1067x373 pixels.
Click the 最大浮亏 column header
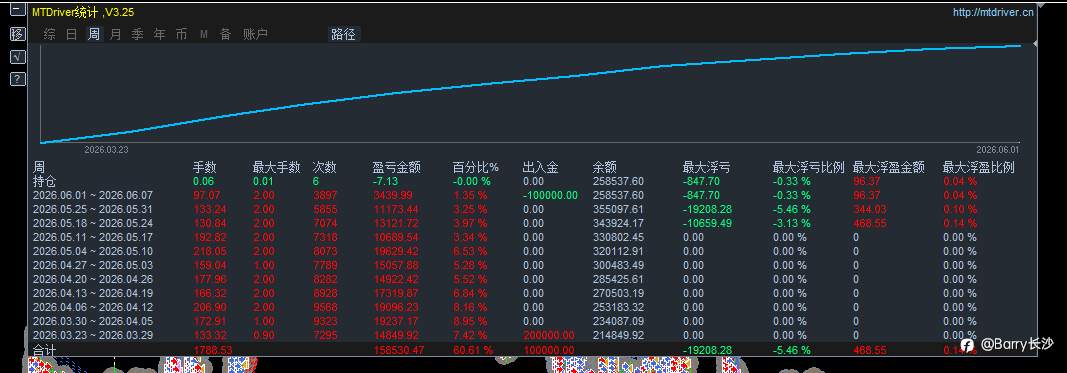[x=706, y=167]
